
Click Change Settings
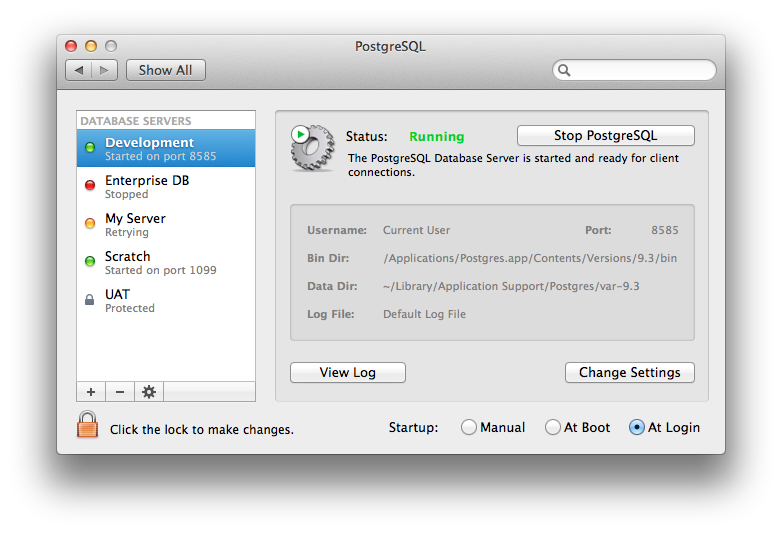[629, 372]
